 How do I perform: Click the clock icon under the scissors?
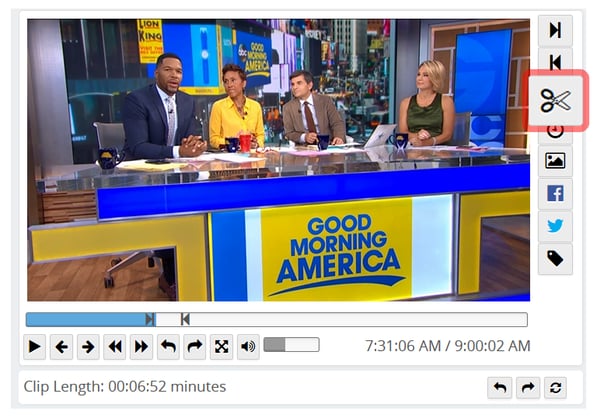click(555, 132)
